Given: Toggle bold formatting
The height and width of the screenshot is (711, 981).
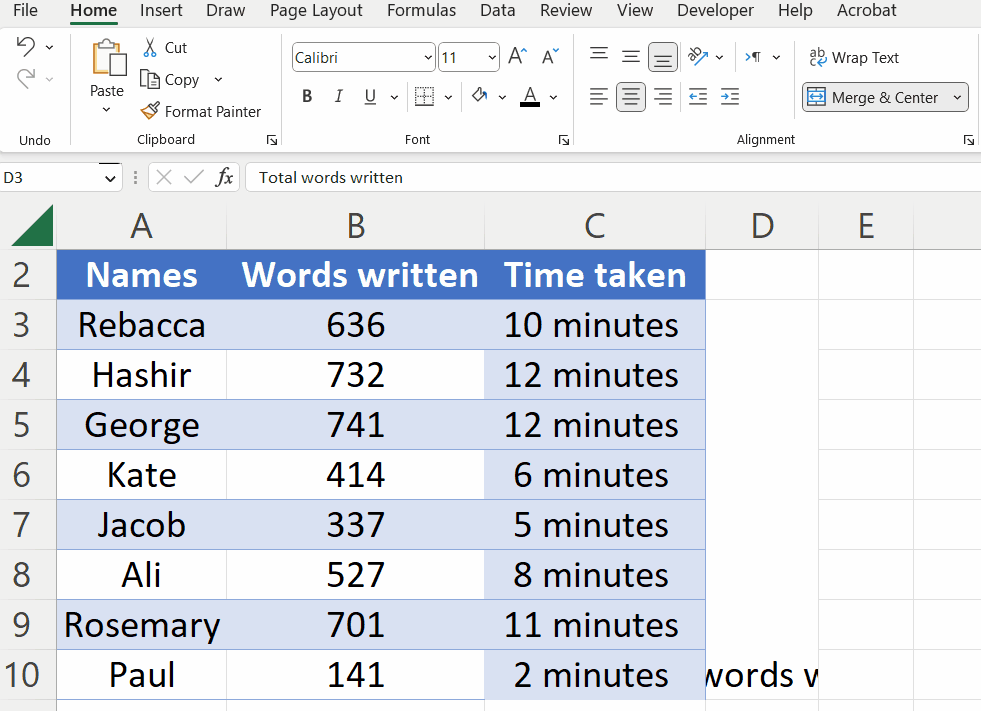Looking at the screenshot, I should tap(307, 96).
